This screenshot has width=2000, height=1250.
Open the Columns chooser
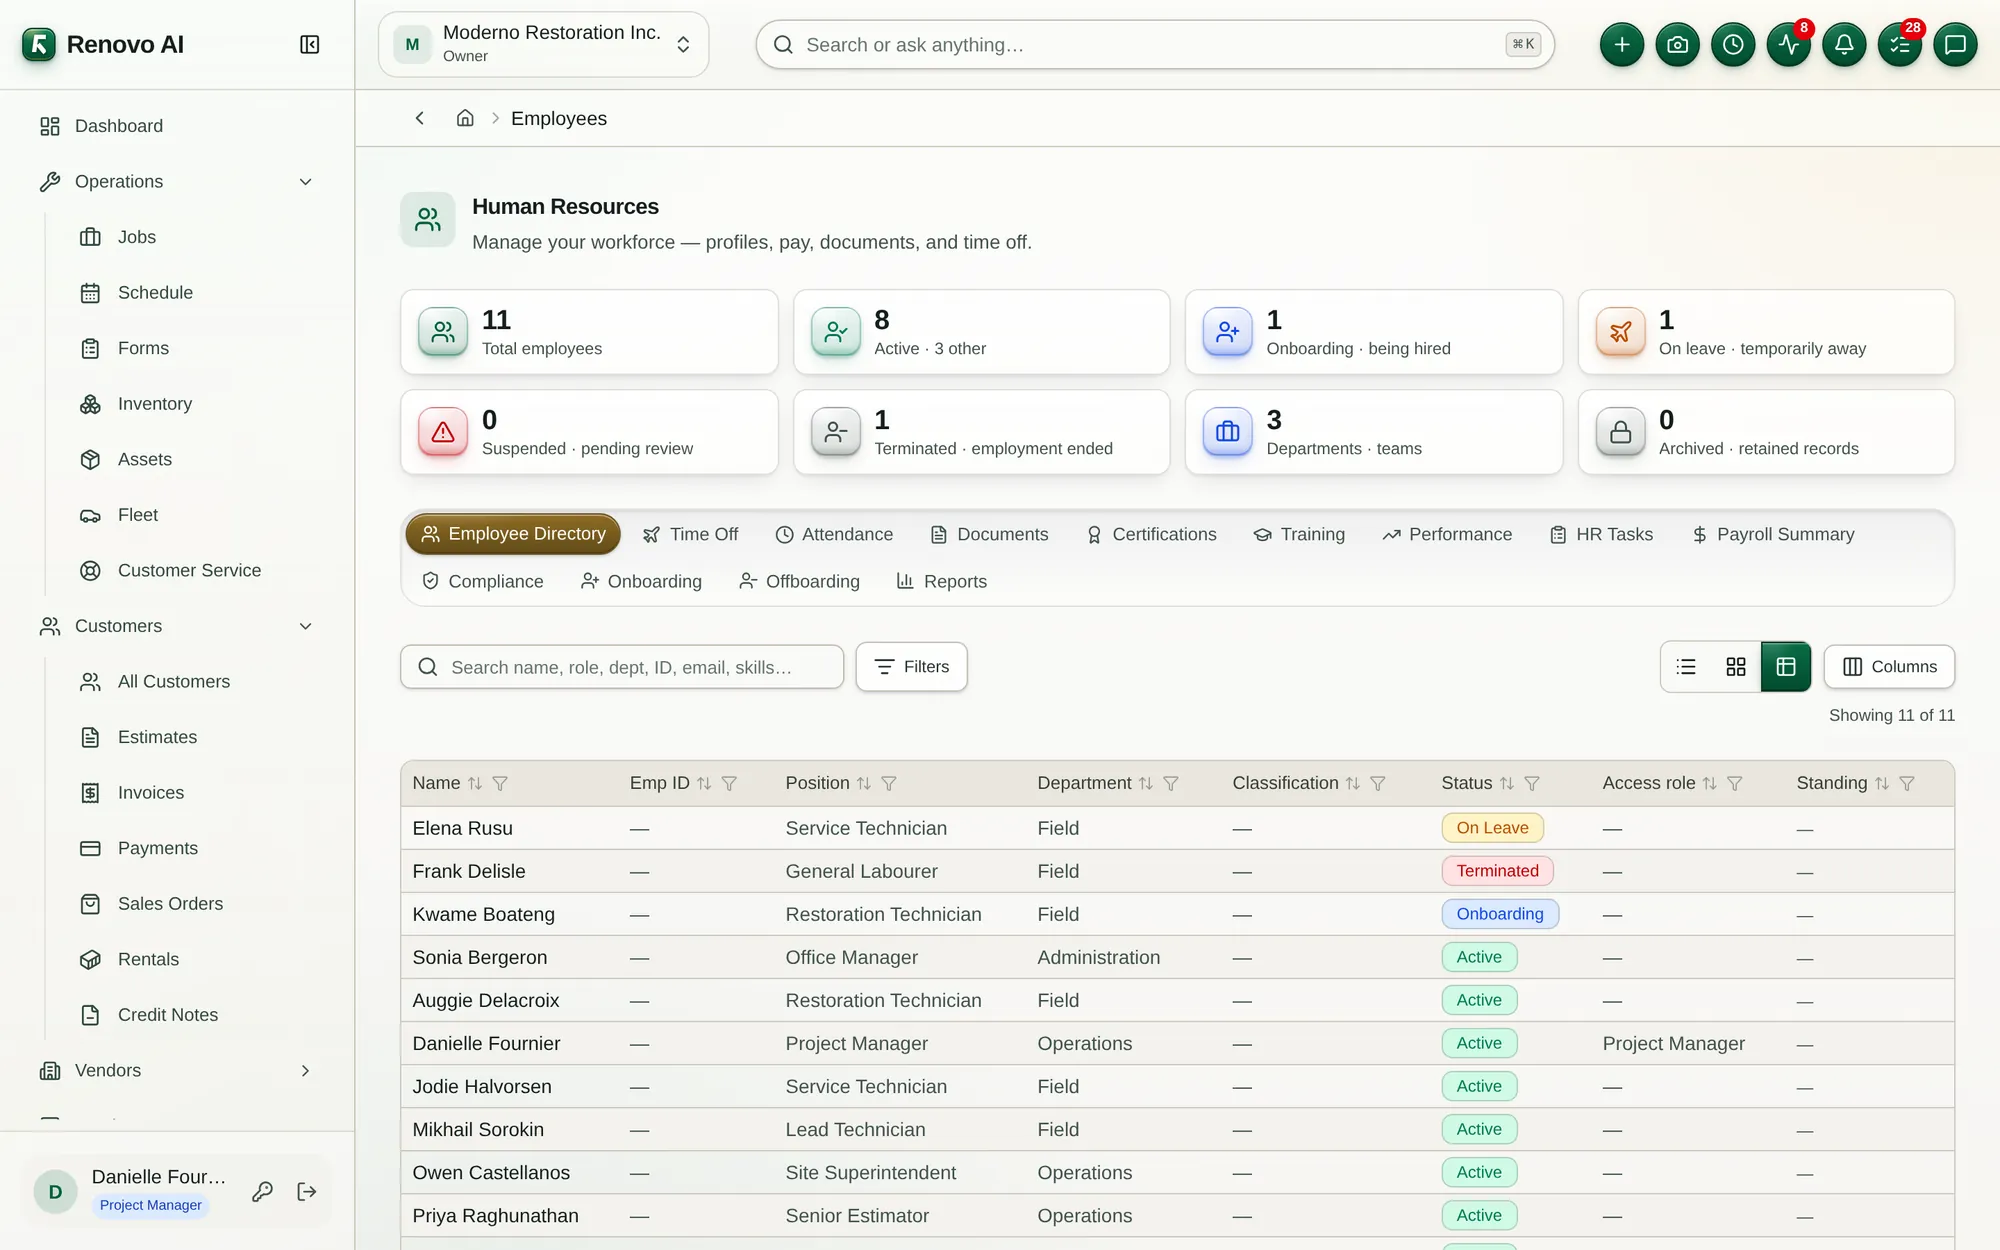click(x=1889, y=667)
